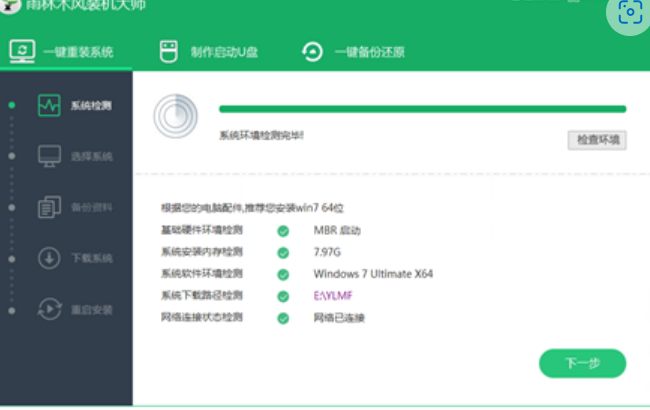Image resolution: width=650 pixels, height=410 pixels.
Task: Go to the 备份资料 step label
Action: click(x=92, y=207)
